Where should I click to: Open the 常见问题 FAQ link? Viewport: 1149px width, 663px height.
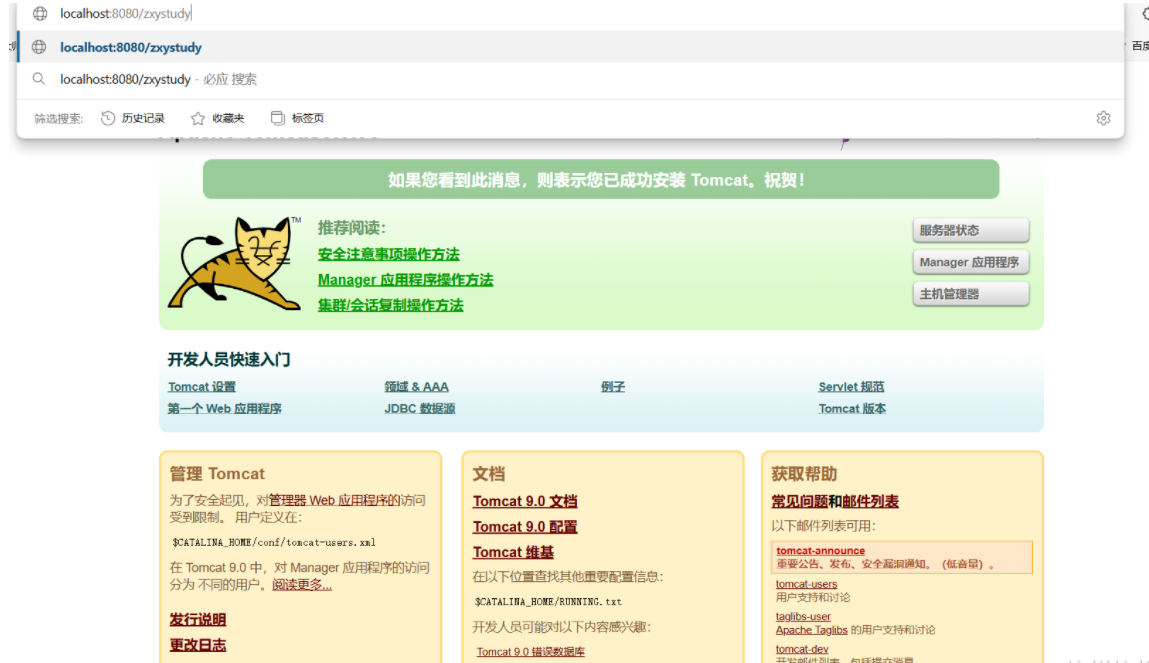(x=799, y=502)
